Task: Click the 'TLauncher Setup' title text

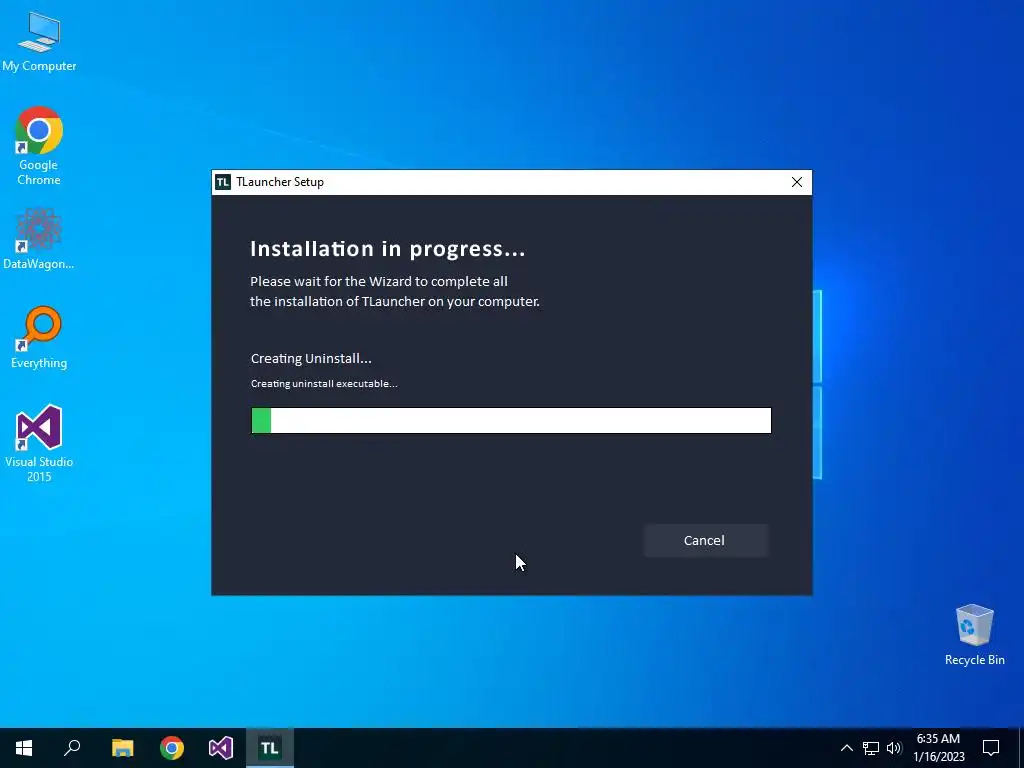Action: pyautogui.click(x=280, y=182)
